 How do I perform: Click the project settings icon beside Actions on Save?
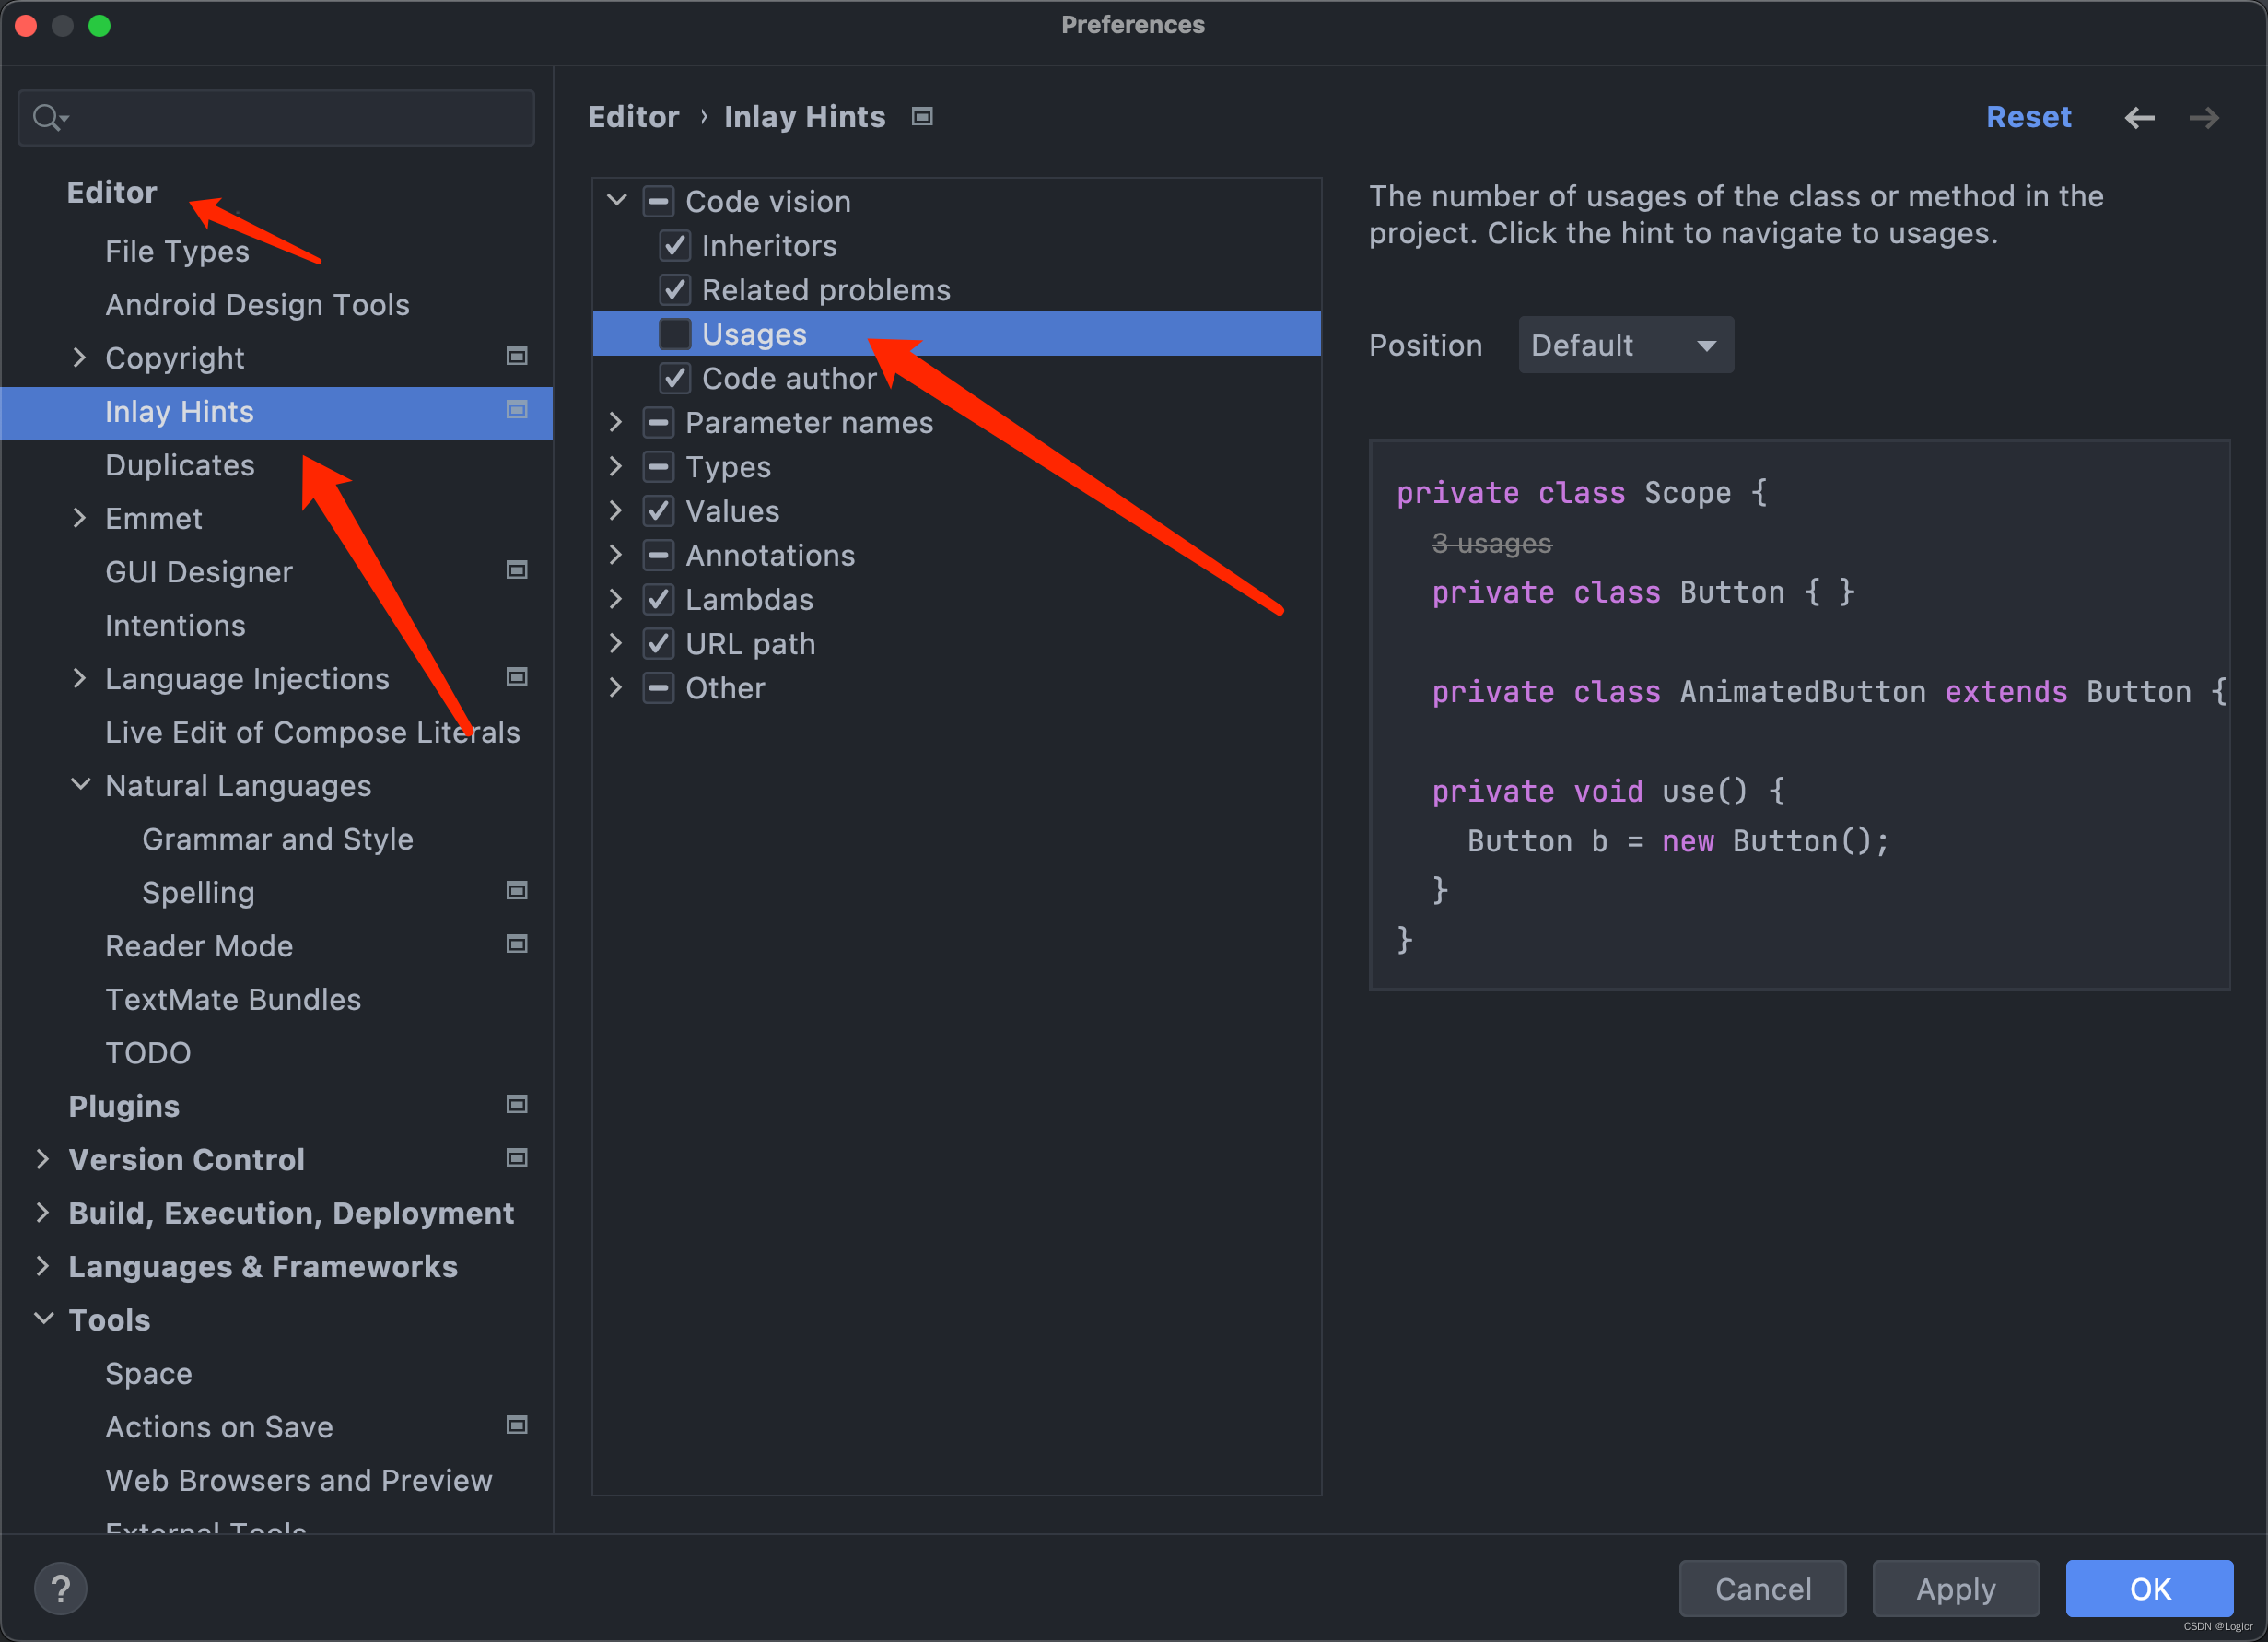tap(517, 1425)
